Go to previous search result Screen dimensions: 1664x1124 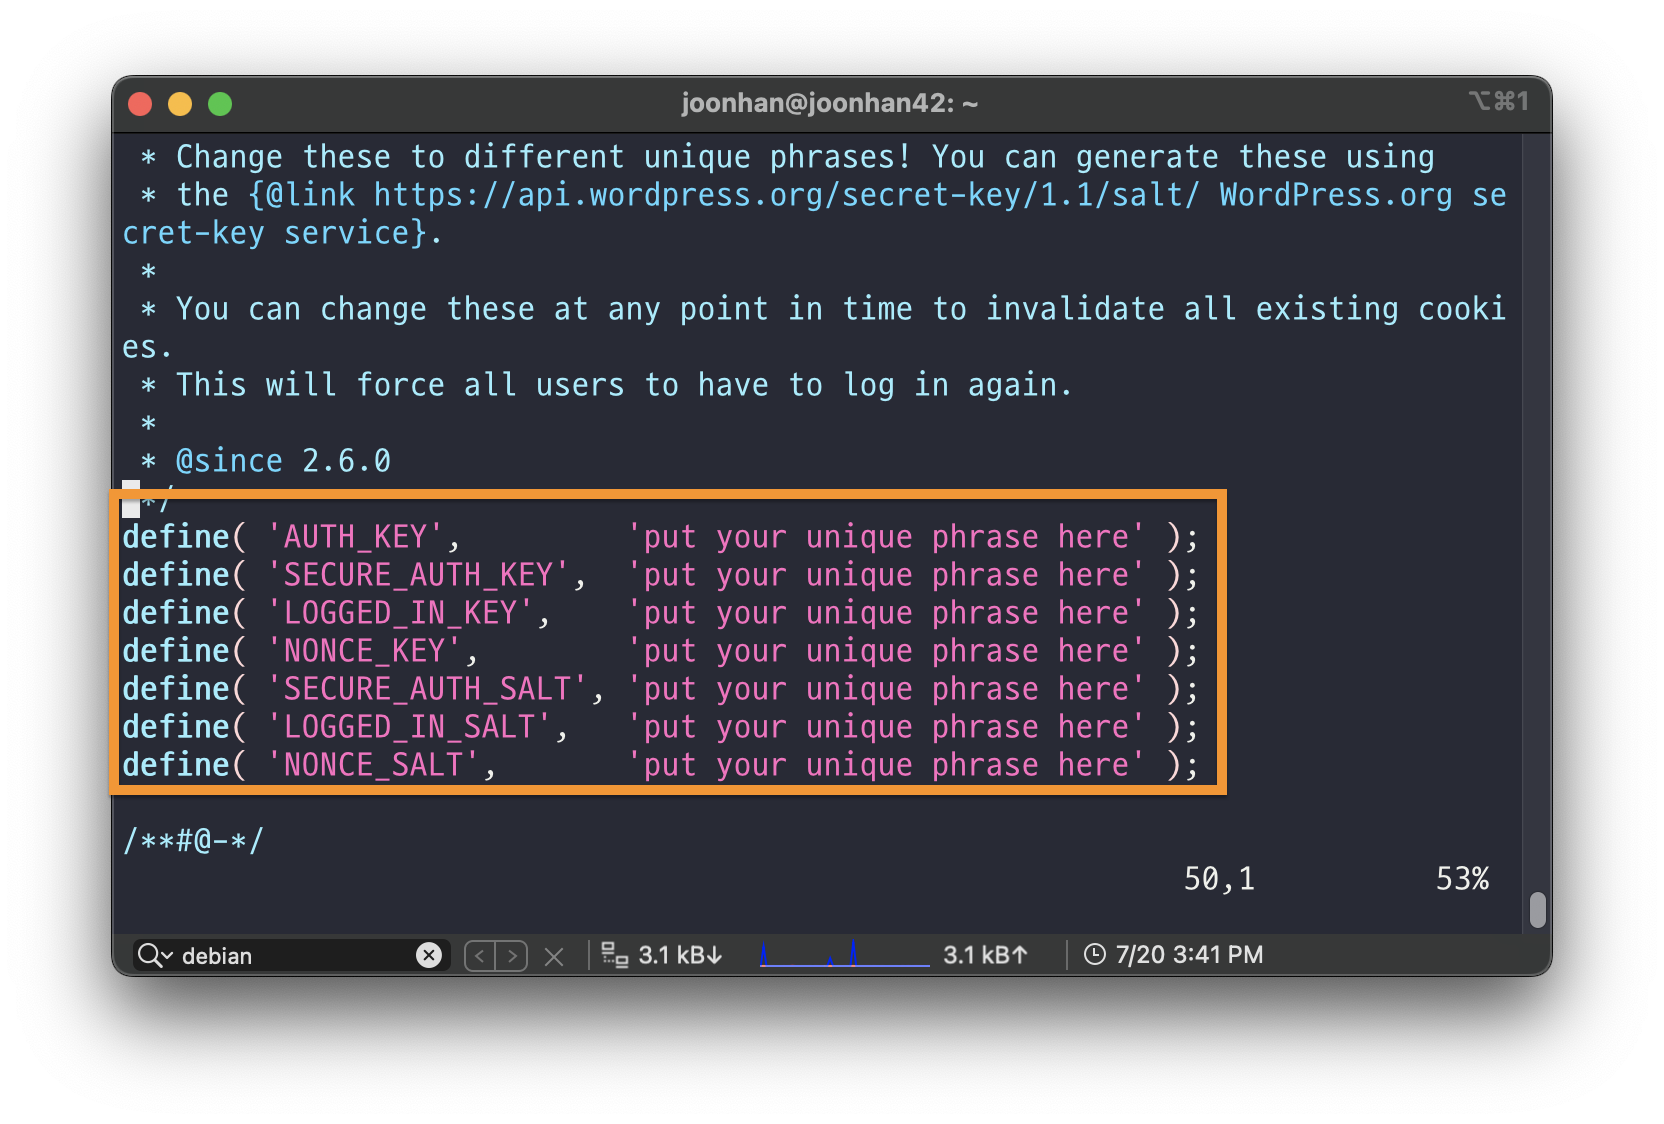click(480, 956)
